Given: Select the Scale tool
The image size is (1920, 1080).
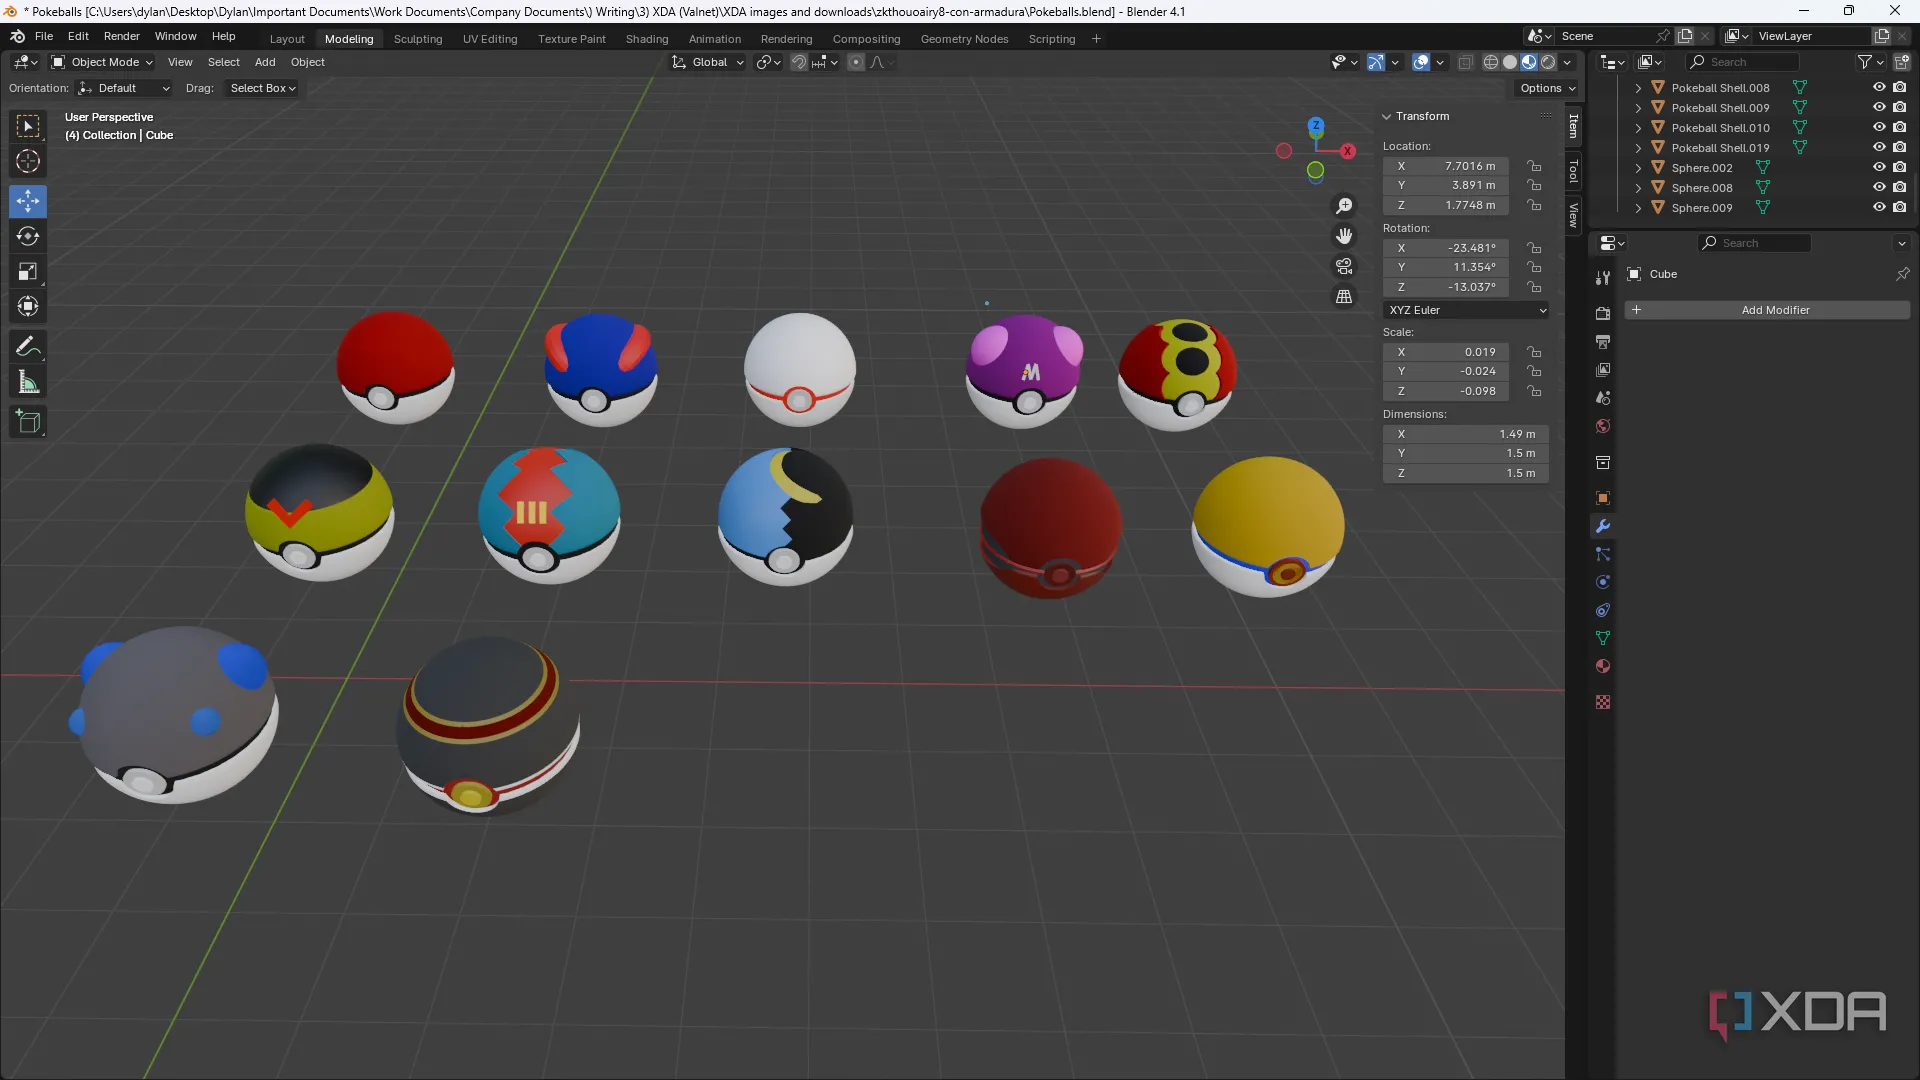Looking at the screenshot, I should click(28, 271).
